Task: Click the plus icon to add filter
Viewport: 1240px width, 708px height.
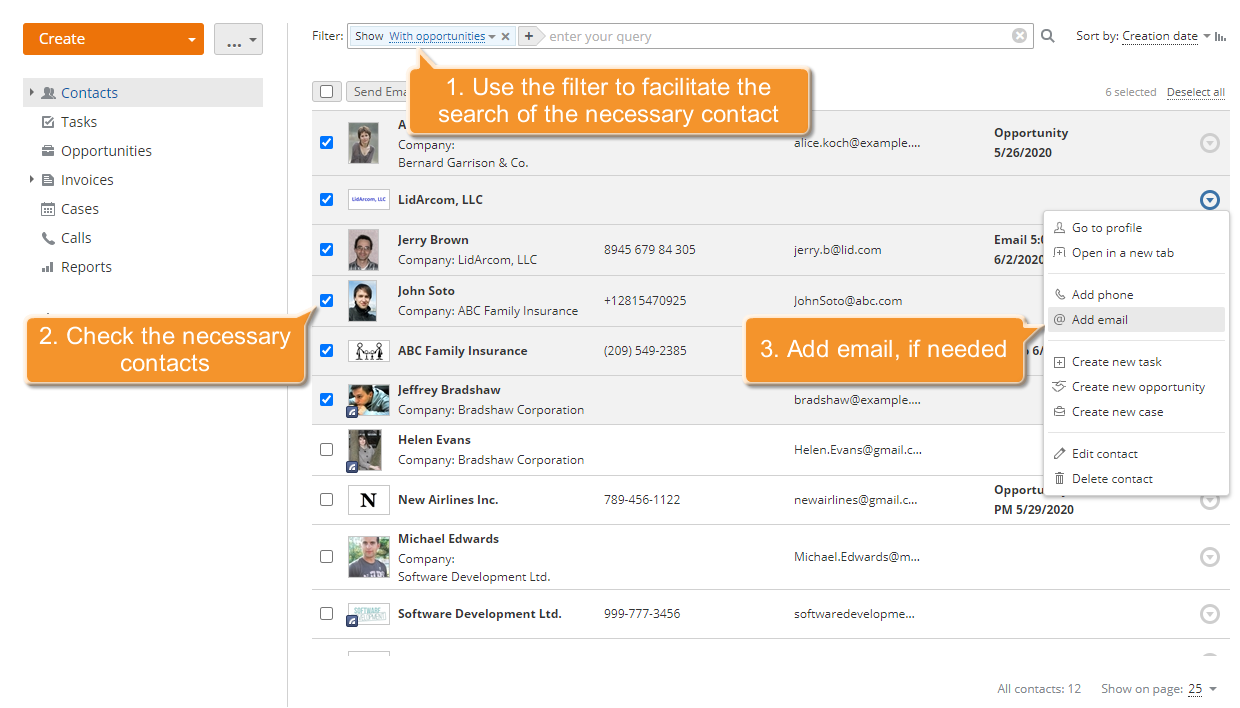Action: click(x=529, y=36)
